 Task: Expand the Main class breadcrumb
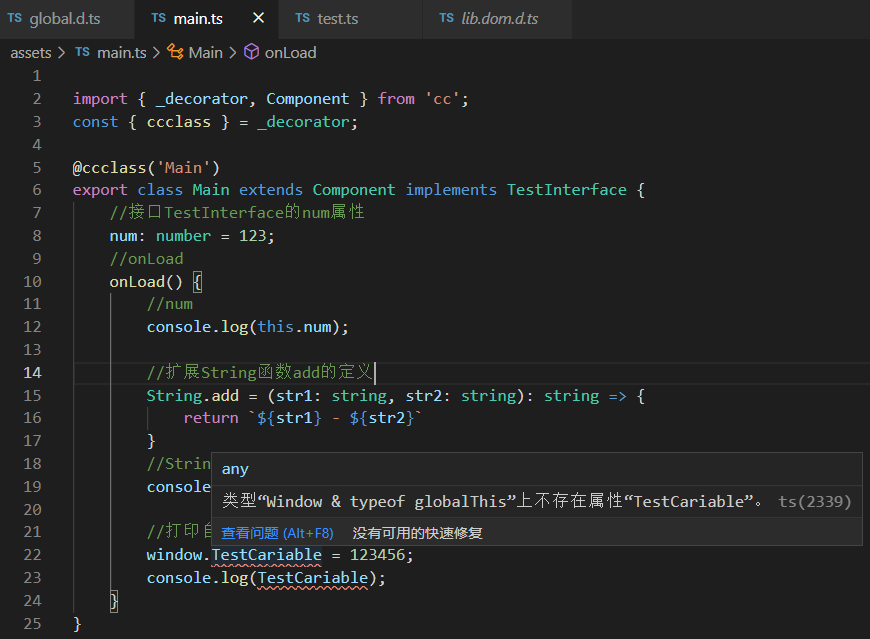(x=206, y=52)
